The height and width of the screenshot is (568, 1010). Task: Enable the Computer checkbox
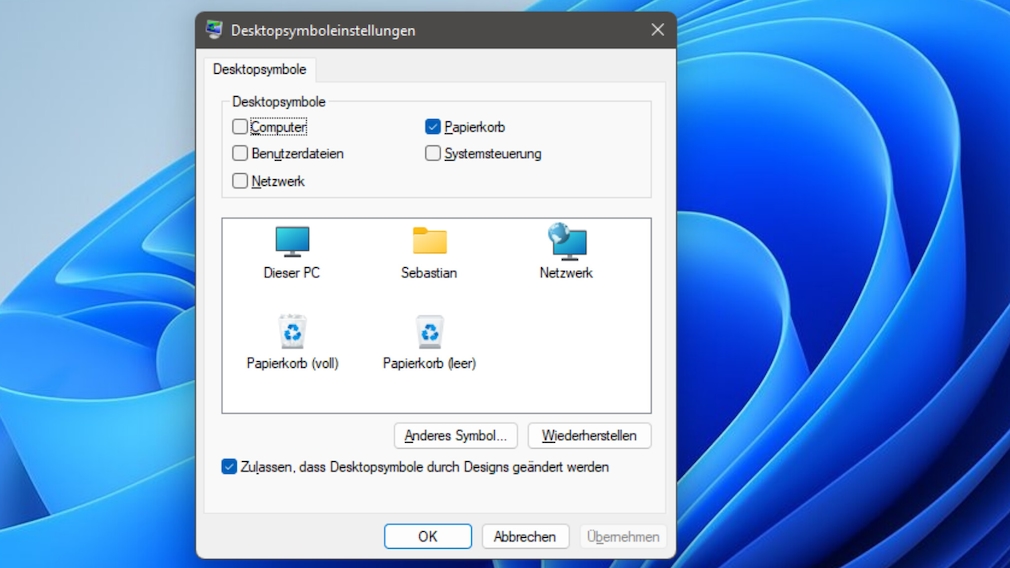(x=240, y=127)
